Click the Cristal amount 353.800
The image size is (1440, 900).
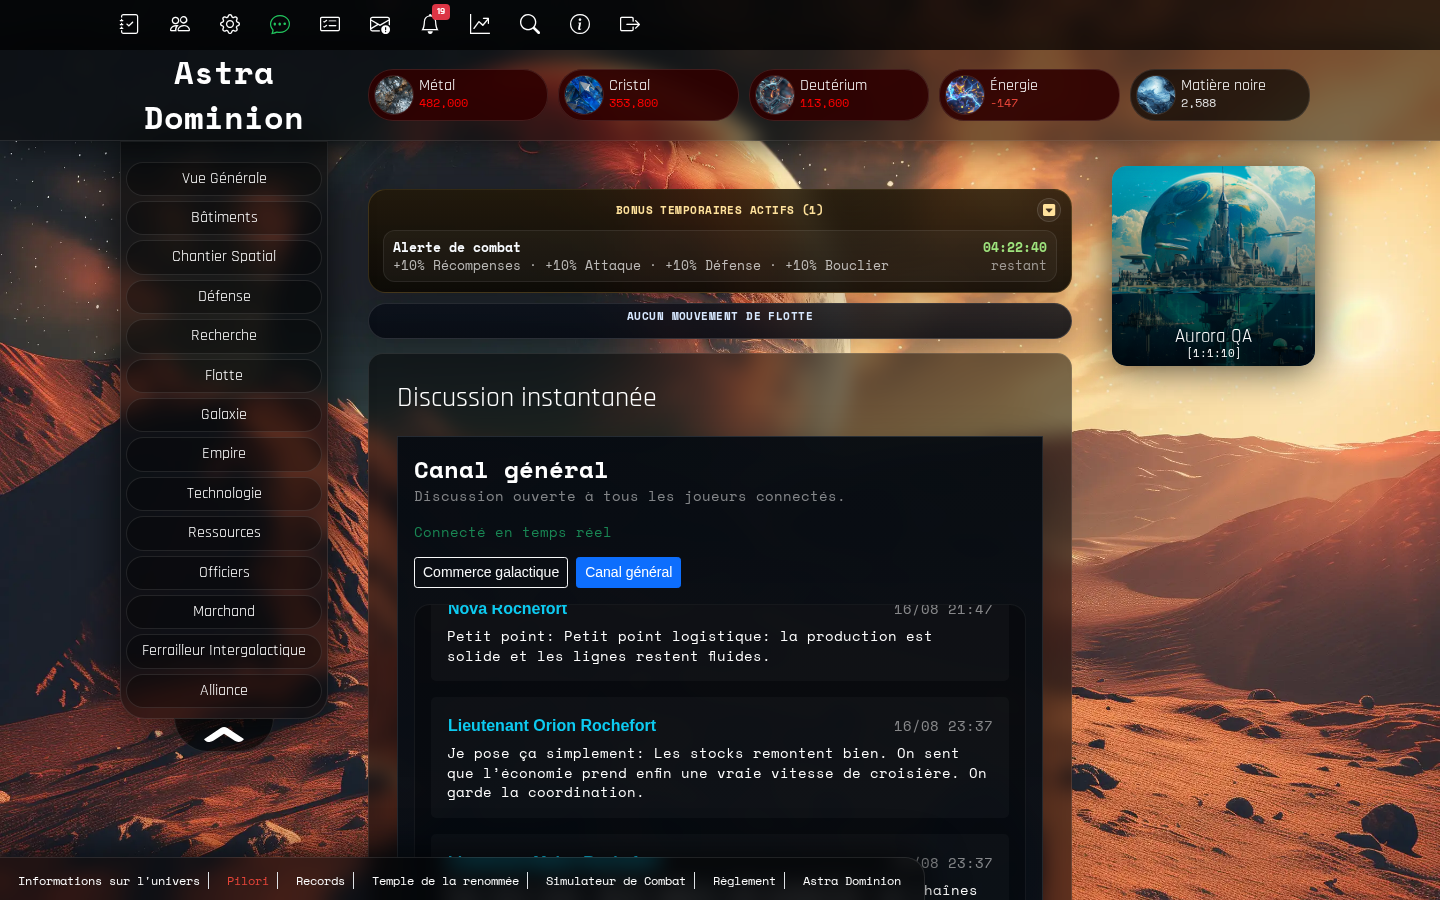click(x=633, y=104)
